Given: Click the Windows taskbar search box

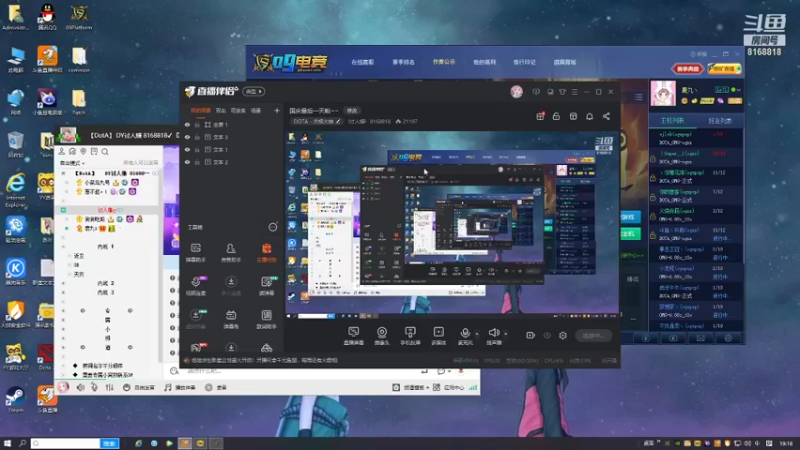Looking at the screenshot, I should [x=66, y=443].
